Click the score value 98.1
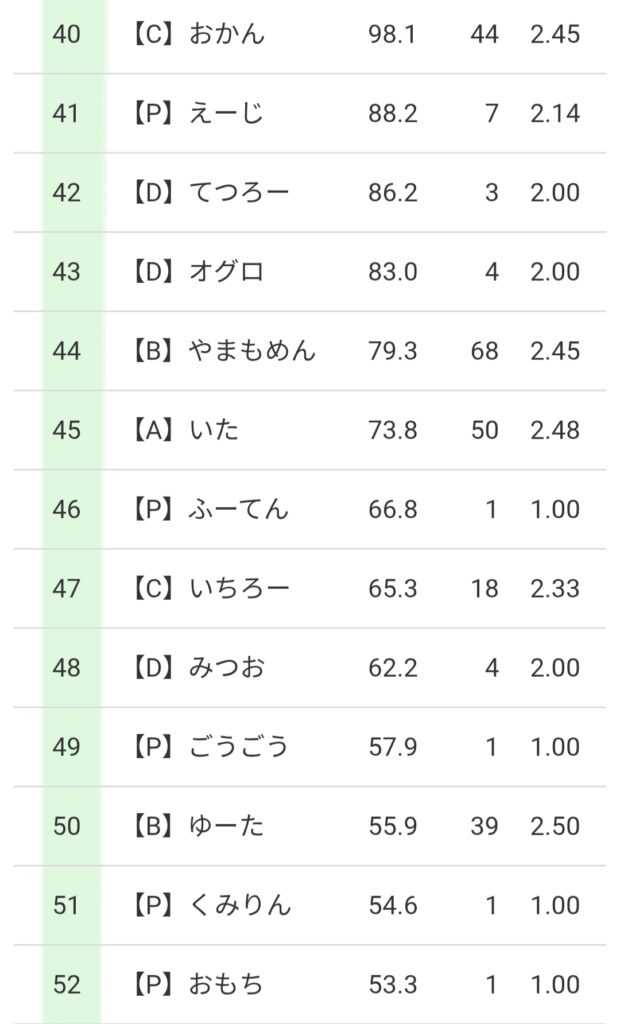 click(392, 34)
